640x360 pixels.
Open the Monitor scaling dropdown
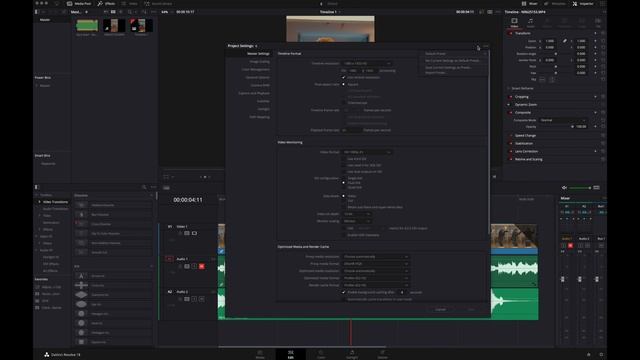(357, 221)
